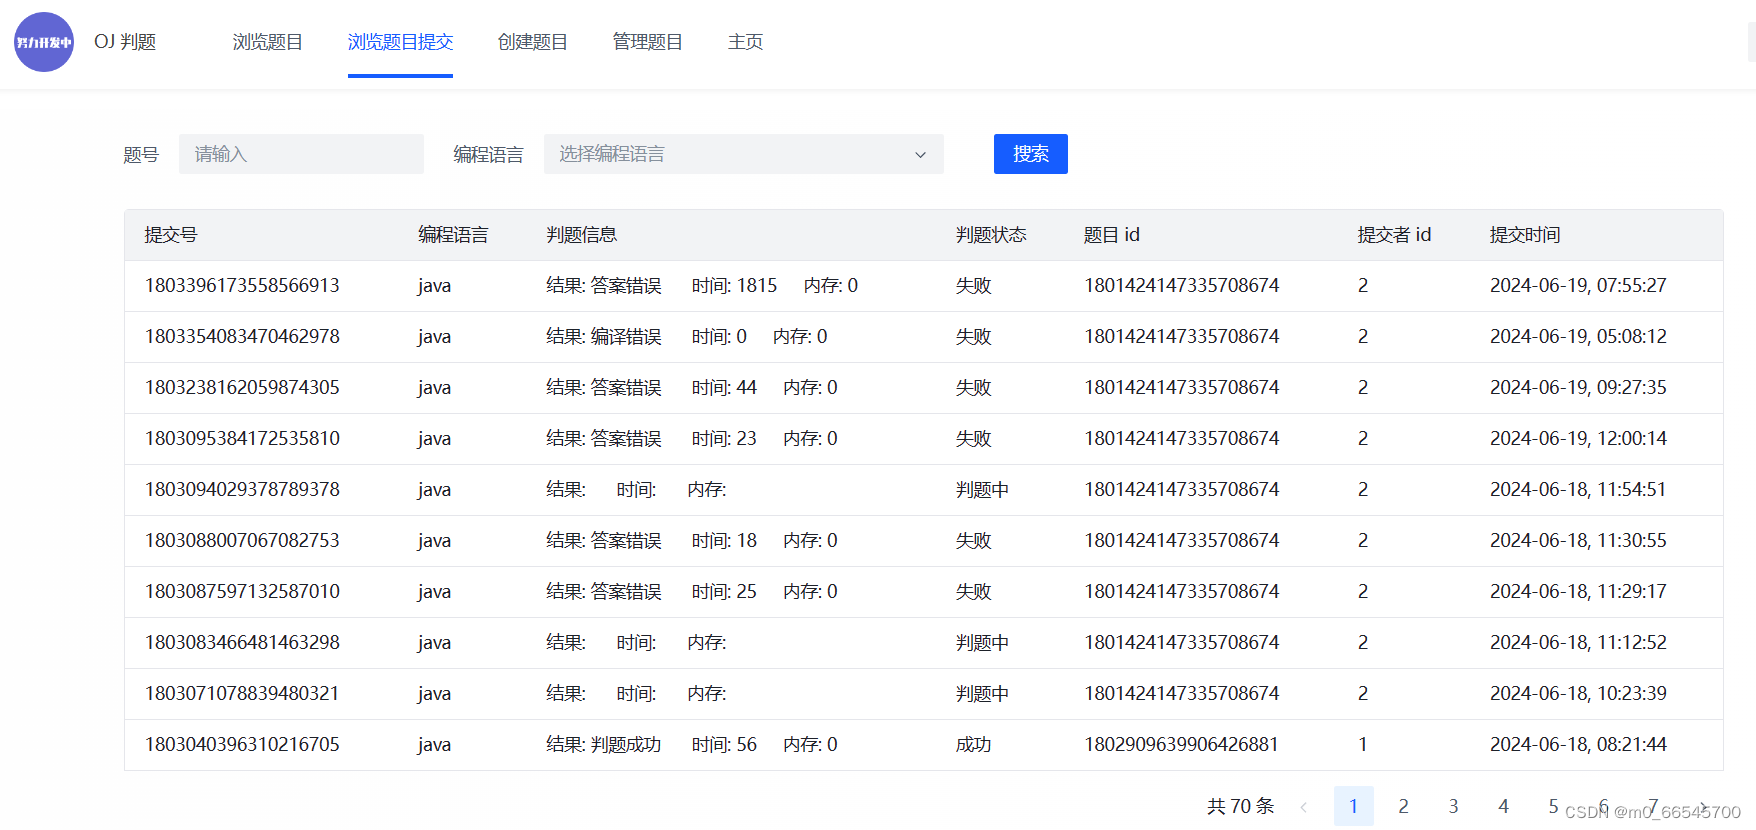
Task: Click the 共 70 条 total count
Action: click(x=1240, y=806)
